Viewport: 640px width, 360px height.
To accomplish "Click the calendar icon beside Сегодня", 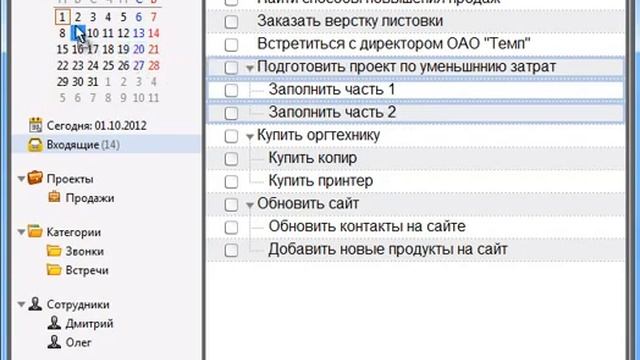I will coord(36,125).
